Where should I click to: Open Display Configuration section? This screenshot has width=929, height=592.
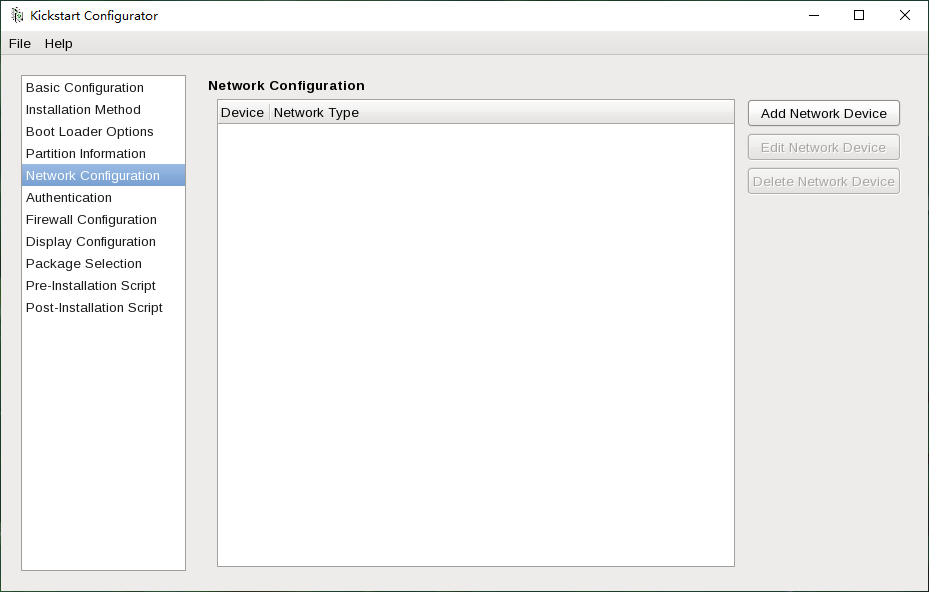click(x=103, y=241)
